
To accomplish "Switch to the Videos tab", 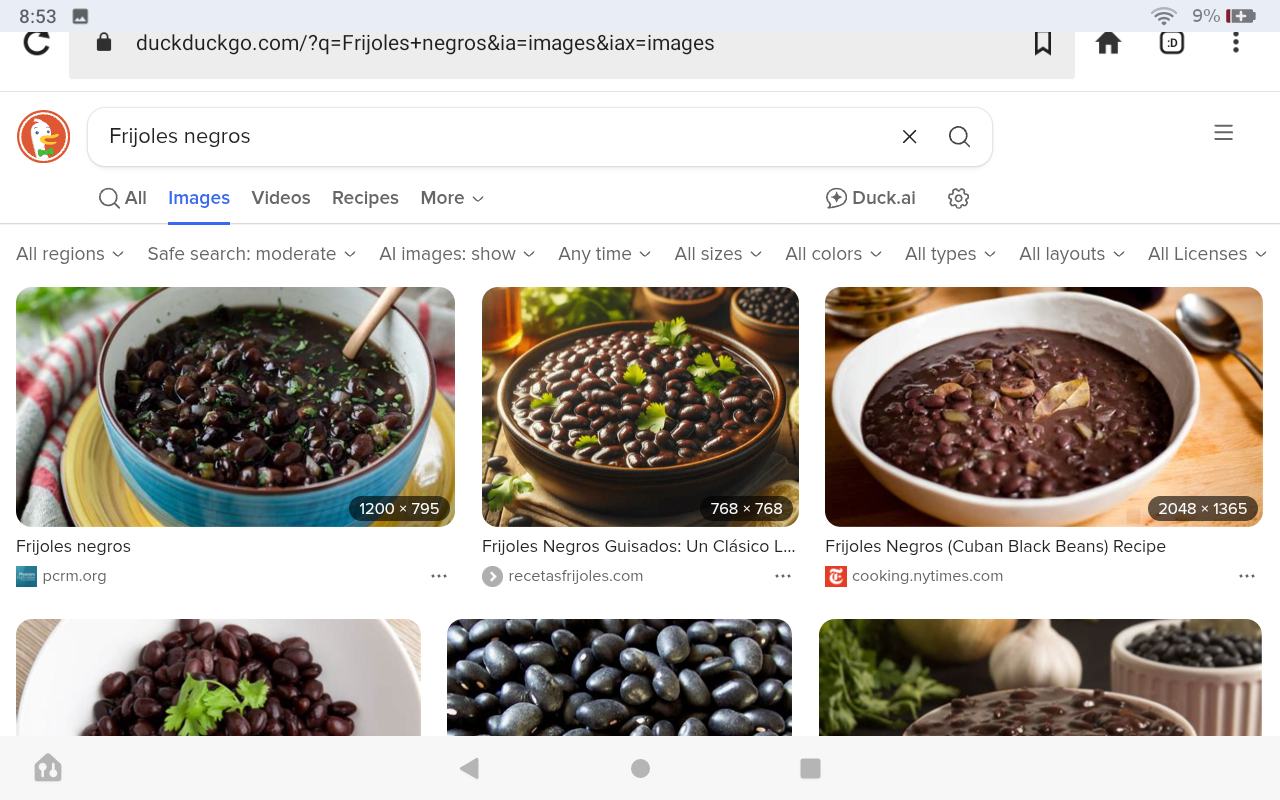I will click(281, 198).
